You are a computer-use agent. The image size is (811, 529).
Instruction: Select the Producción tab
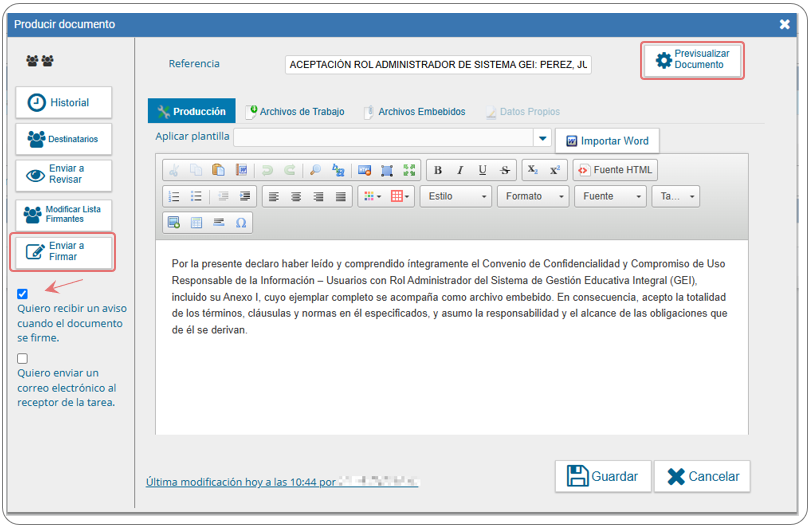[x=191, y=111]
